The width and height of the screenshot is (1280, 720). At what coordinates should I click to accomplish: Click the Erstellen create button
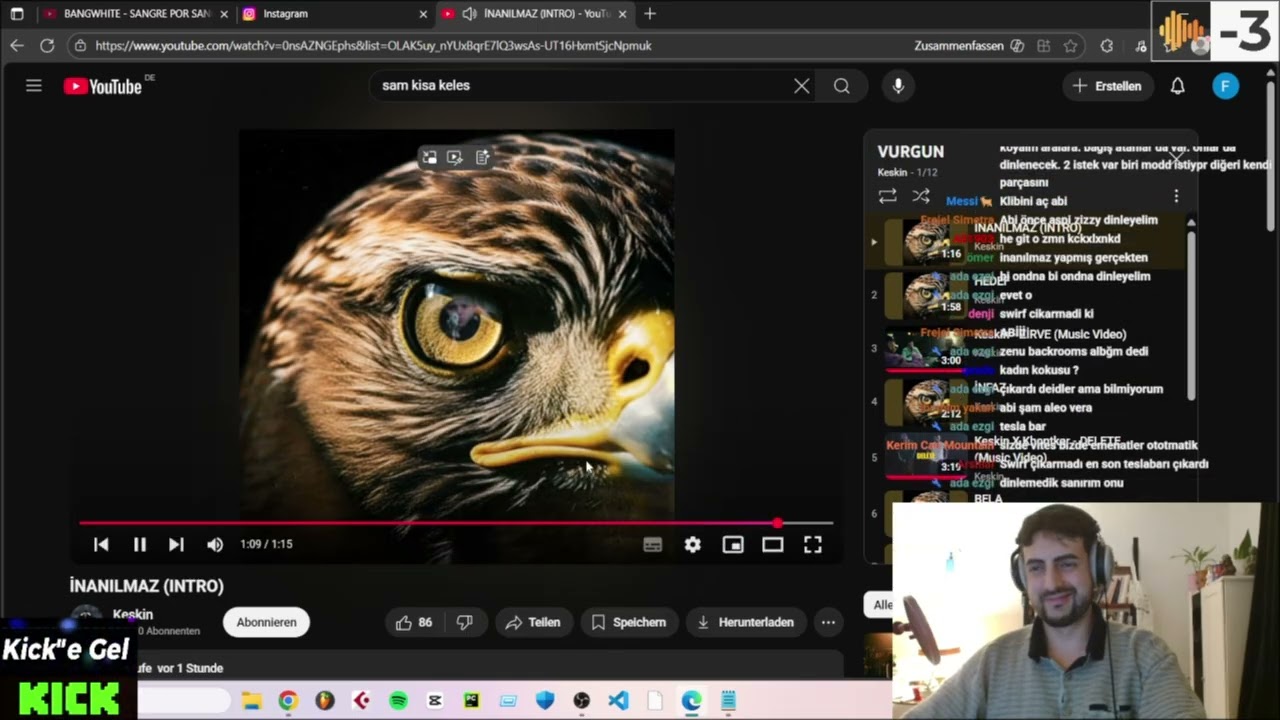tap(1107, 86)
